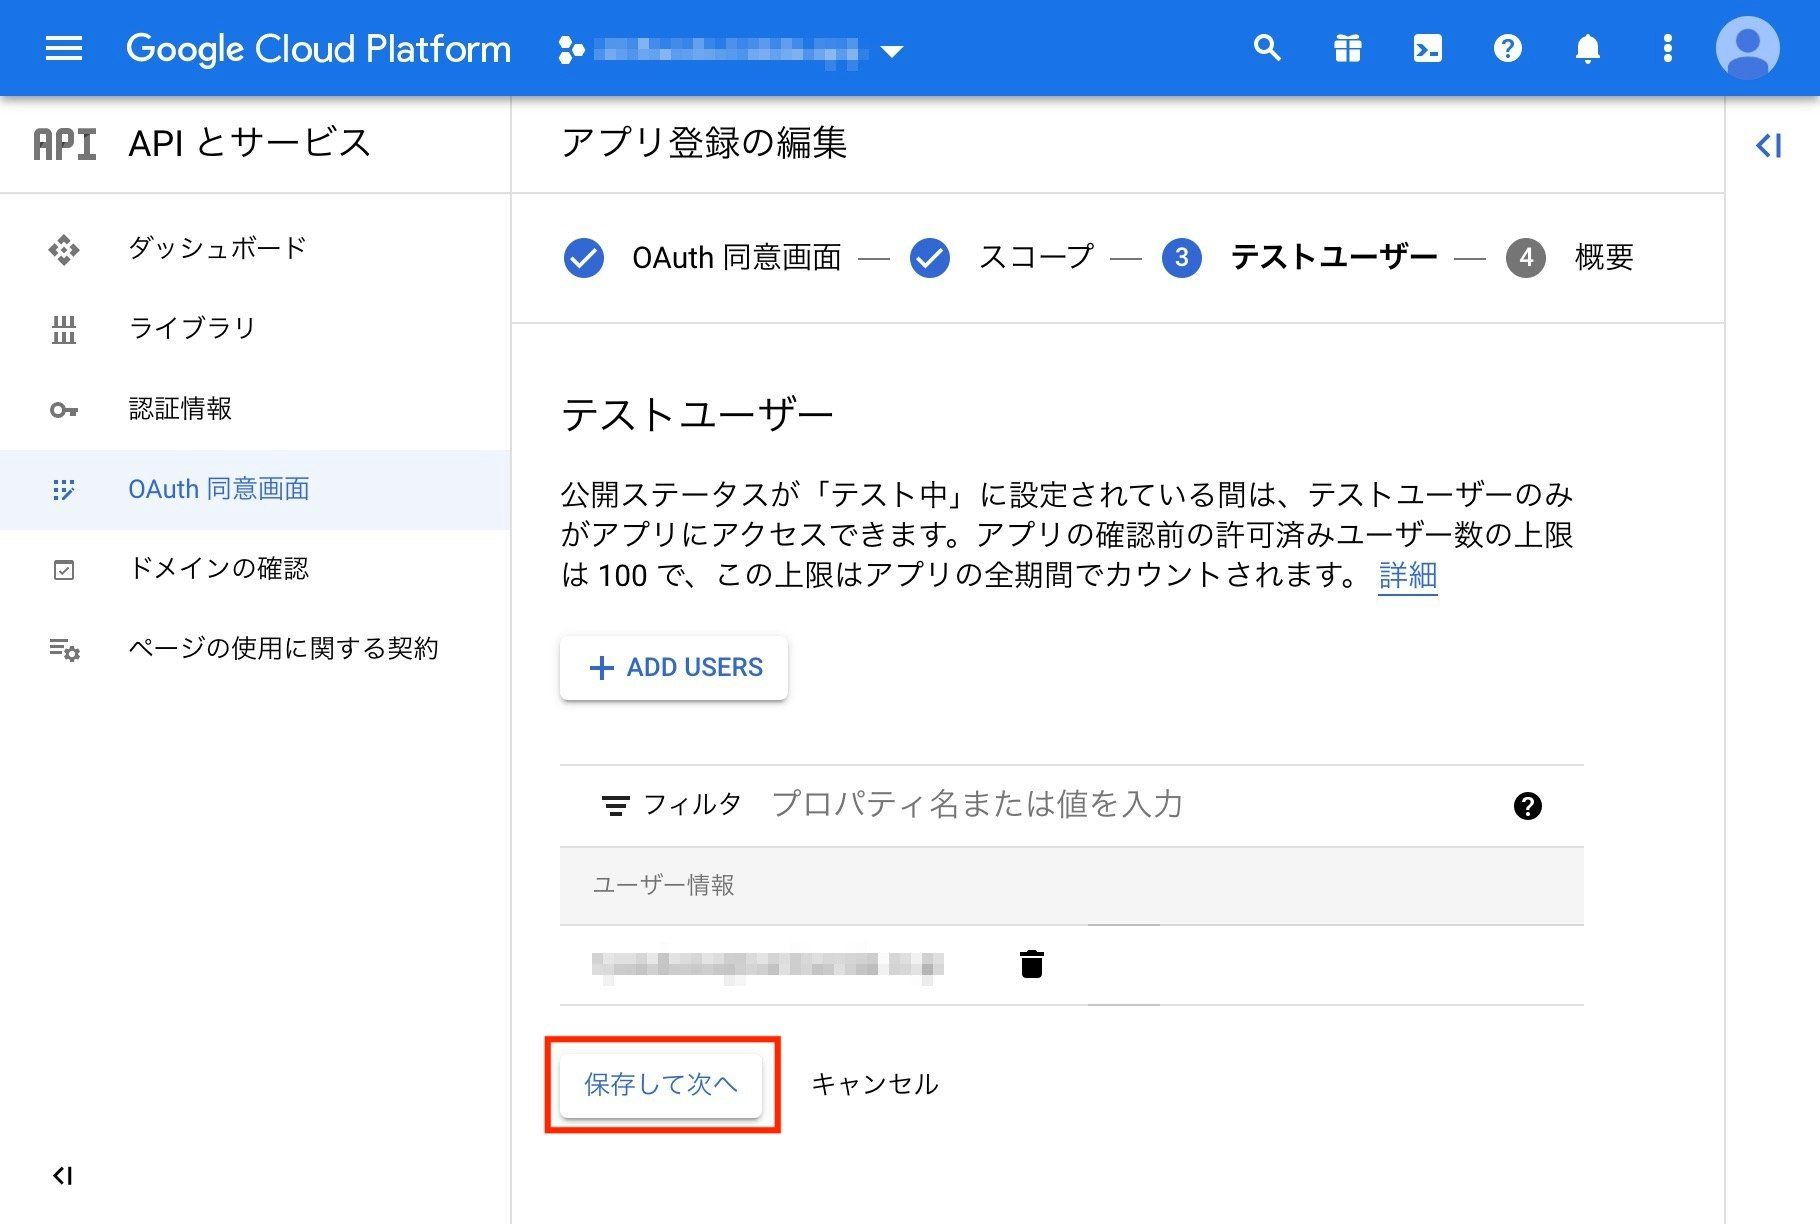Select OAuth 同意画面 in the sidebar
The width and height of the screenshot is (1820, 1224).
(x=255, y=489)
